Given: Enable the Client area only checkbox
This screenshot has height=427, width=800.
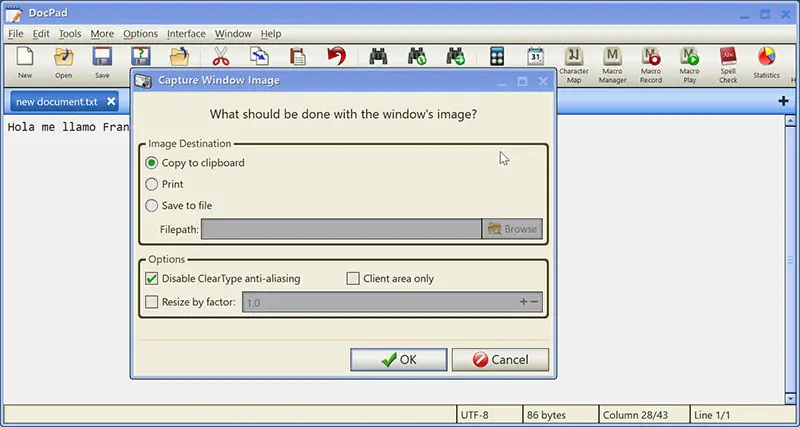Looking at the screenshot, I should tap(353, 279).
